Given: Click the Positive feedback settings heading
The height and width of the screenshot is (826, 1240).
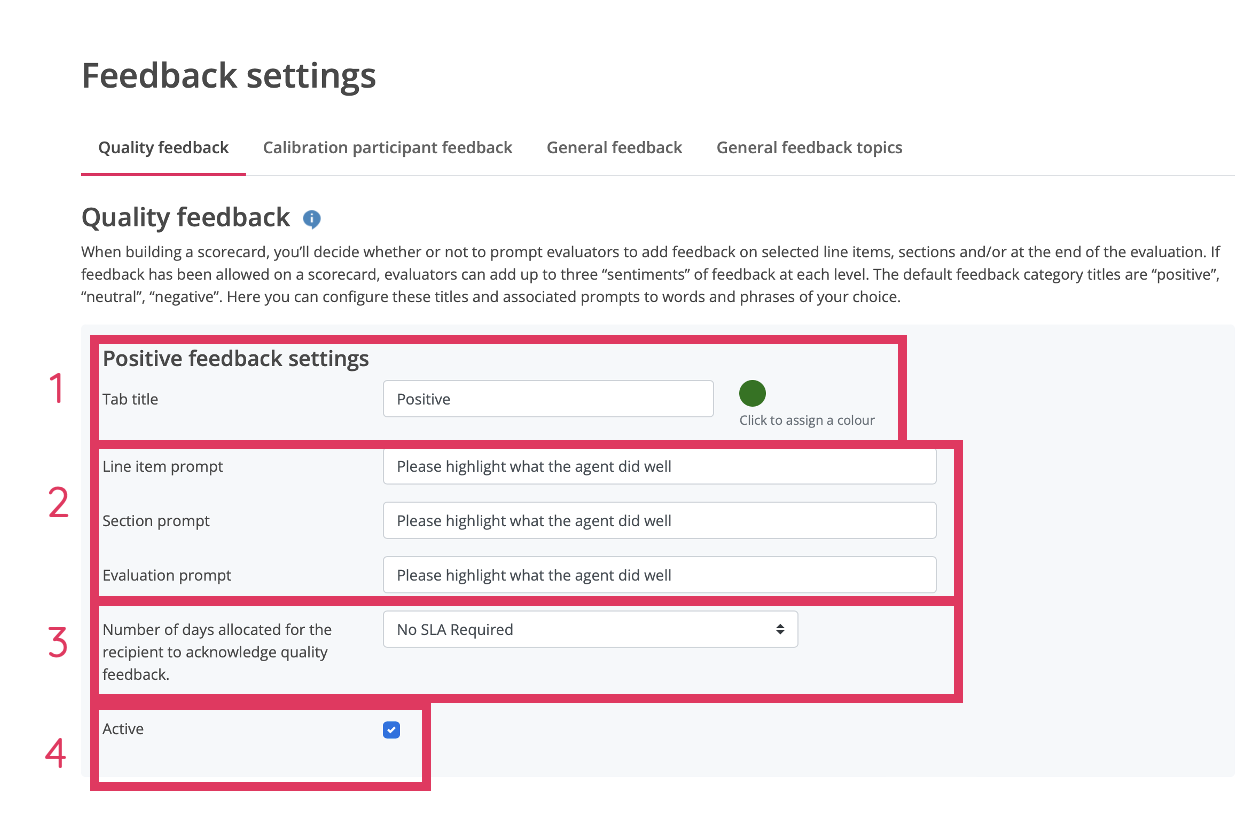Looking at the screenshot, I should tap(236, 359).
